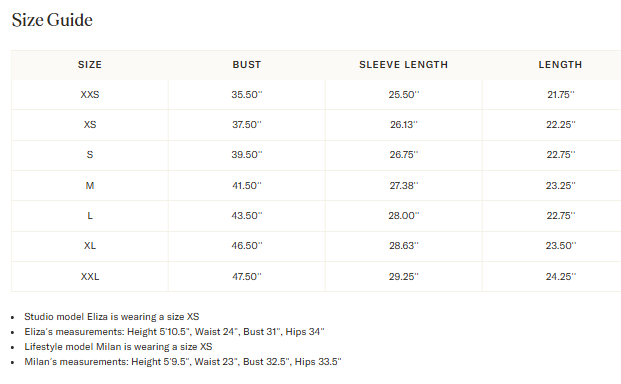Viewport: 621px width, 384px height.
Task: Click the 26.13" sleeve length cell
Action: (x=404, y=125)
